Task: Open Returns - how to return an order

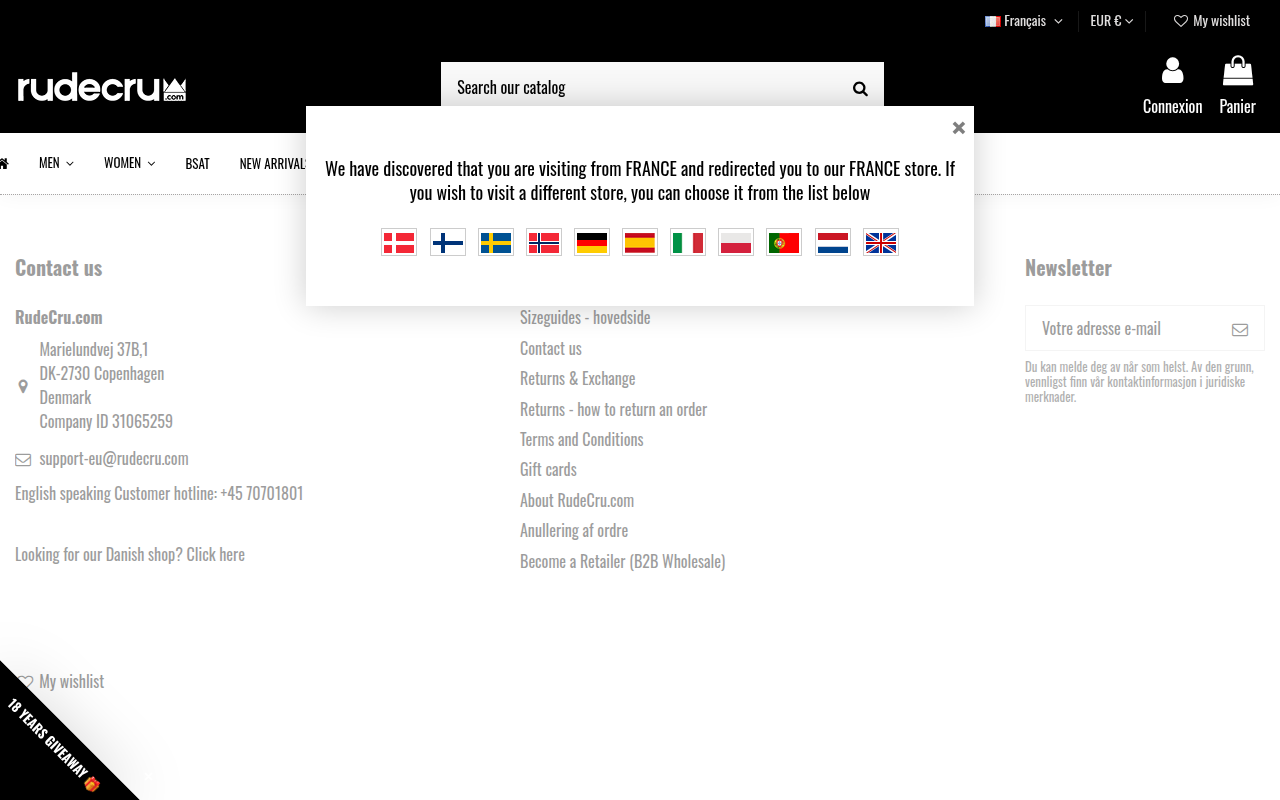Action: [613, 410]
